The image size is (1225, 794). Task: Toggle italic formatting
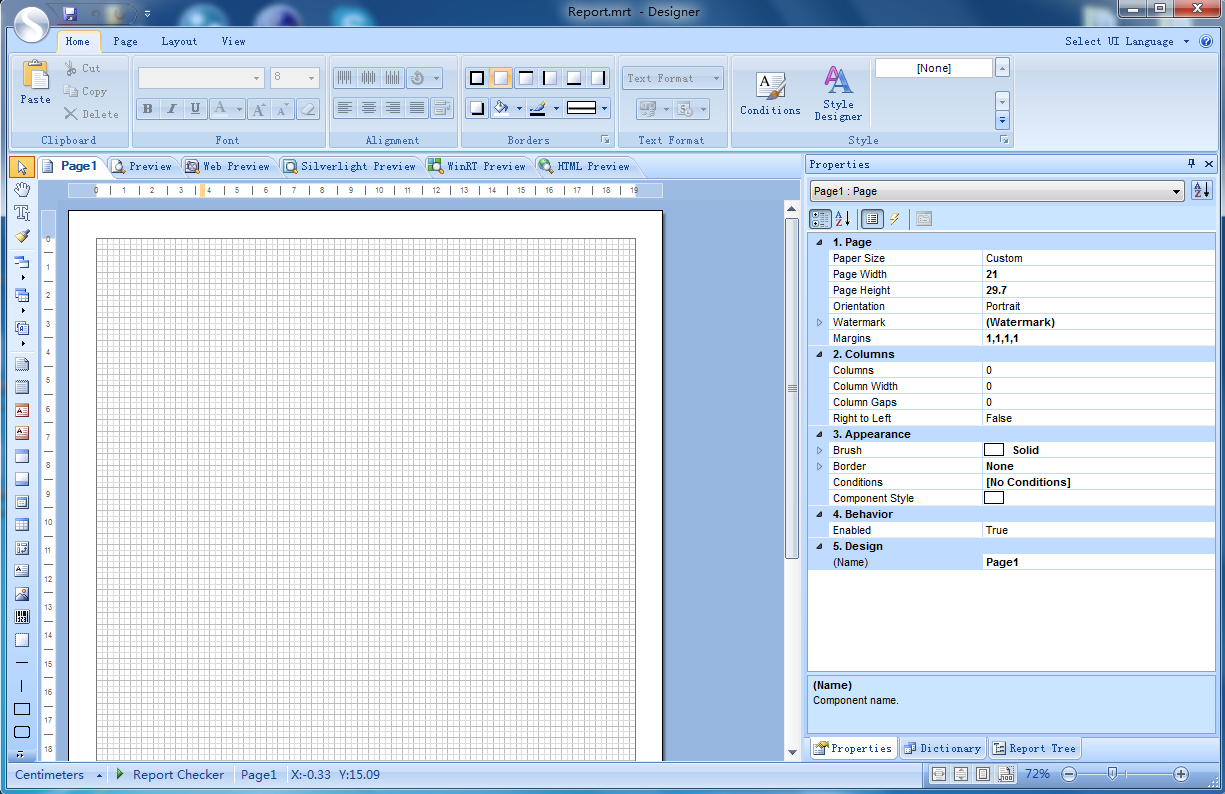[171, 109]
